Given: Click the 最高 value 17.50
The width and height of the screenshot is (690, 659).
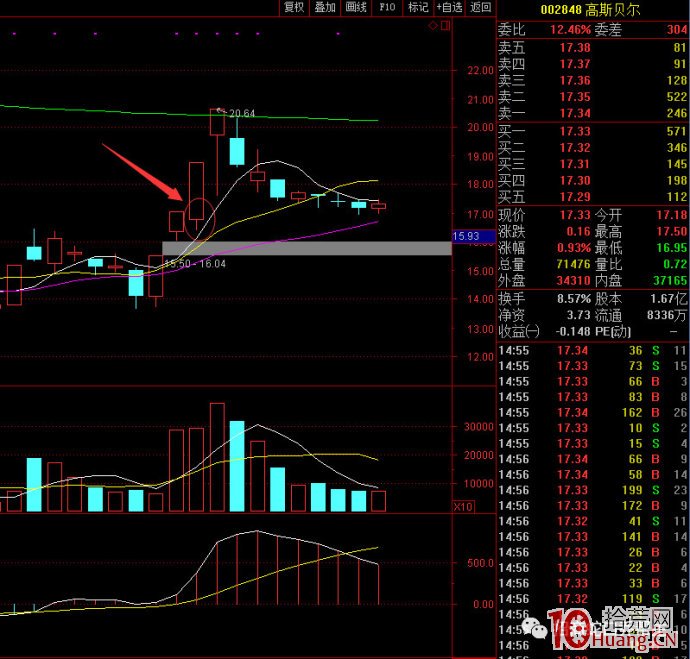Looking at the screenshot, I should pos(672,231).
